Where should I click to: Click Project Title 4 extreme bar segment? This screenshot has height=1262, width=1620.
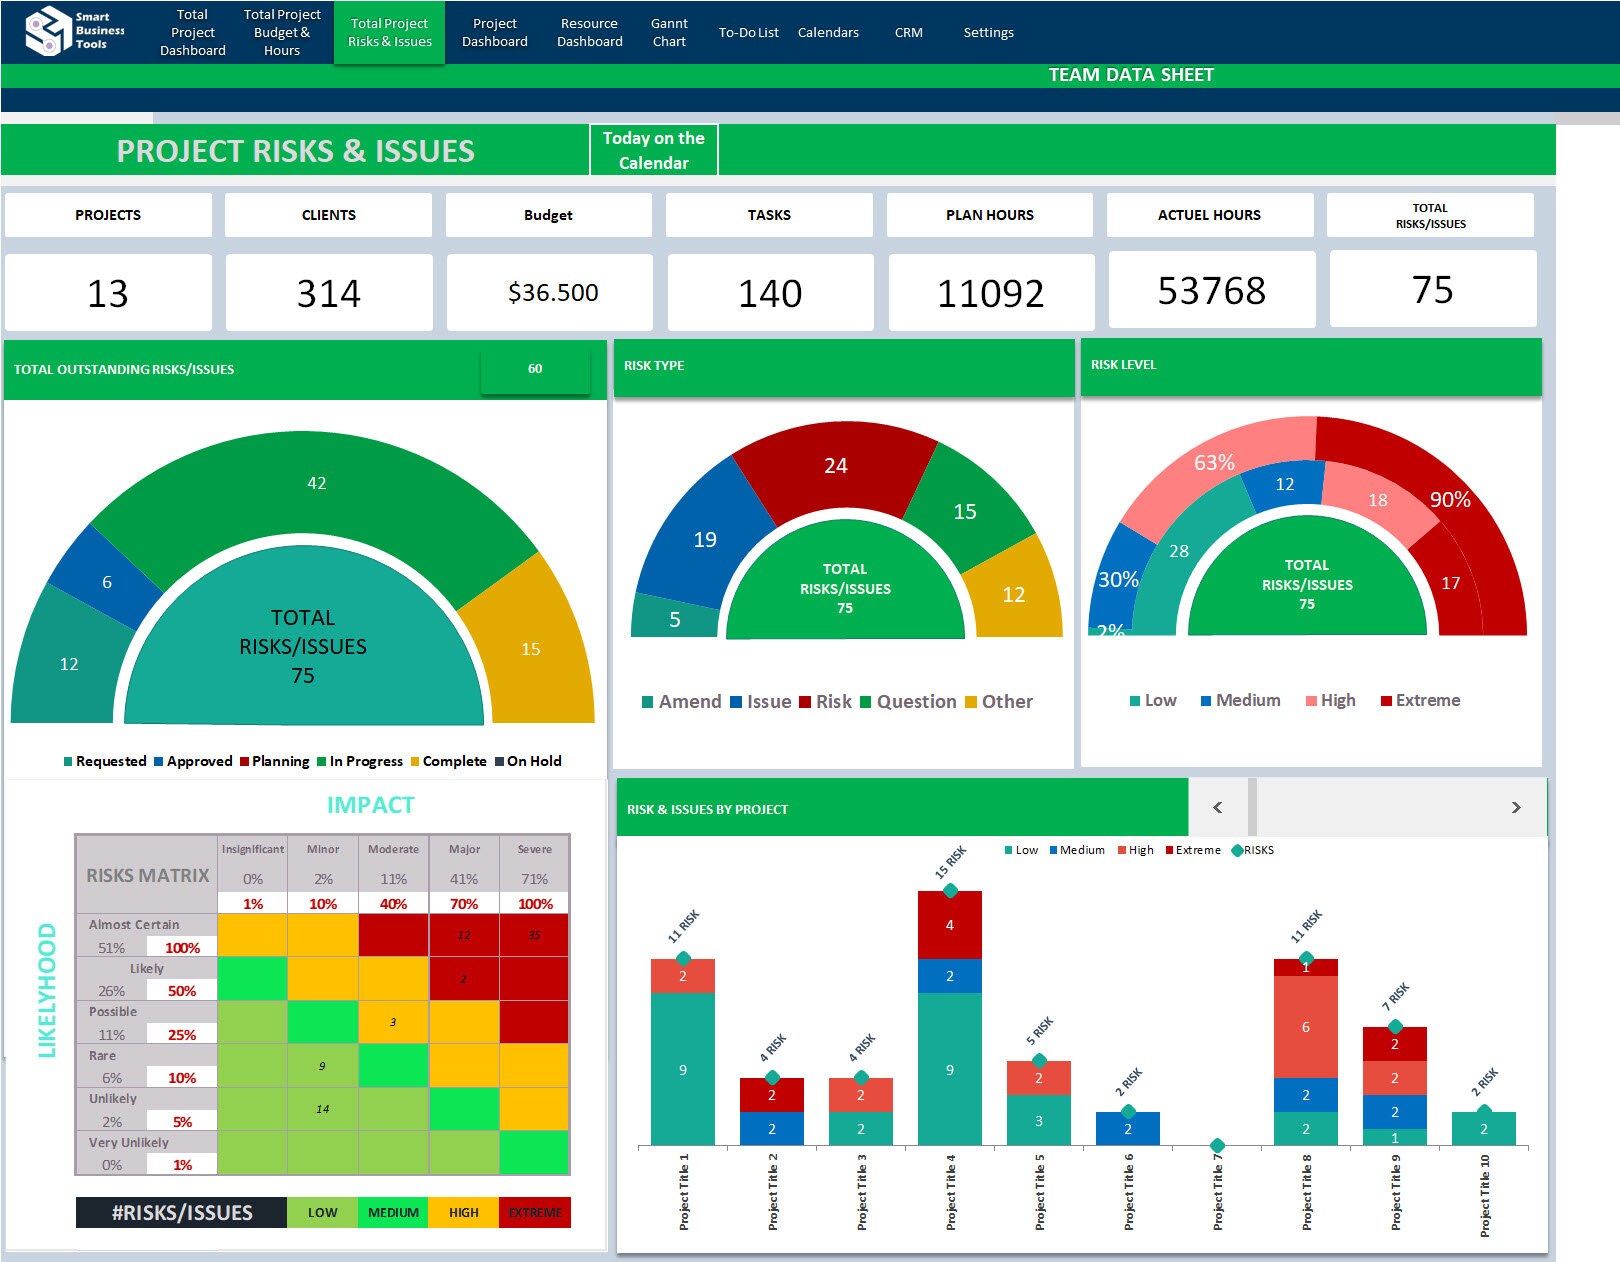coord(950,925)
